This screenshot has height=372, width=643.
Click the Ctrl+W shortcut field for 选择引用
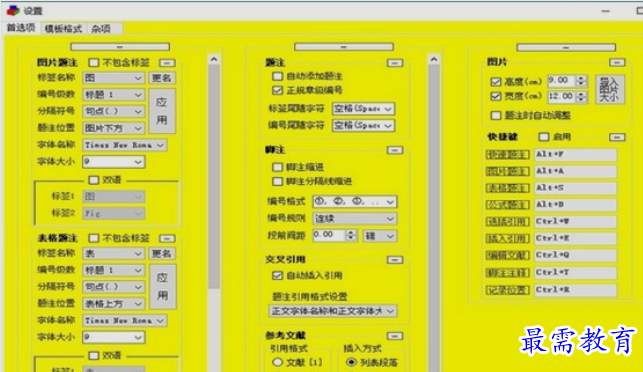point(575,221)
